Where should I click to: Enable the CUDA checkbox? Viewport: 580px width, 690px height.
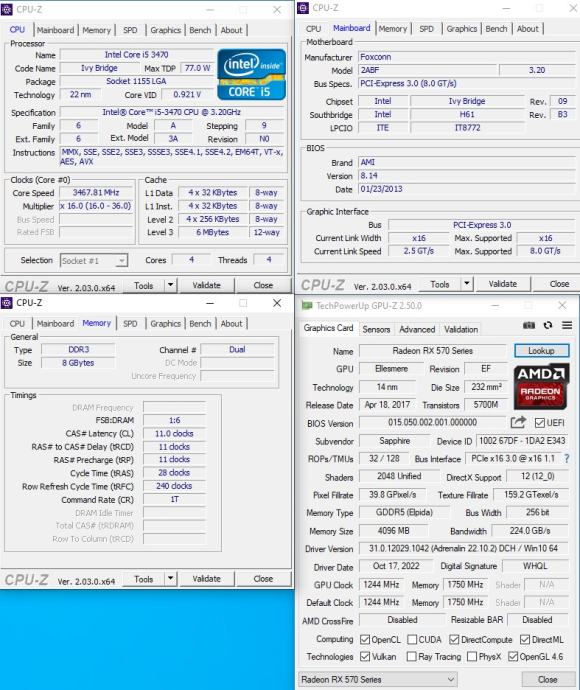[412, 639]
